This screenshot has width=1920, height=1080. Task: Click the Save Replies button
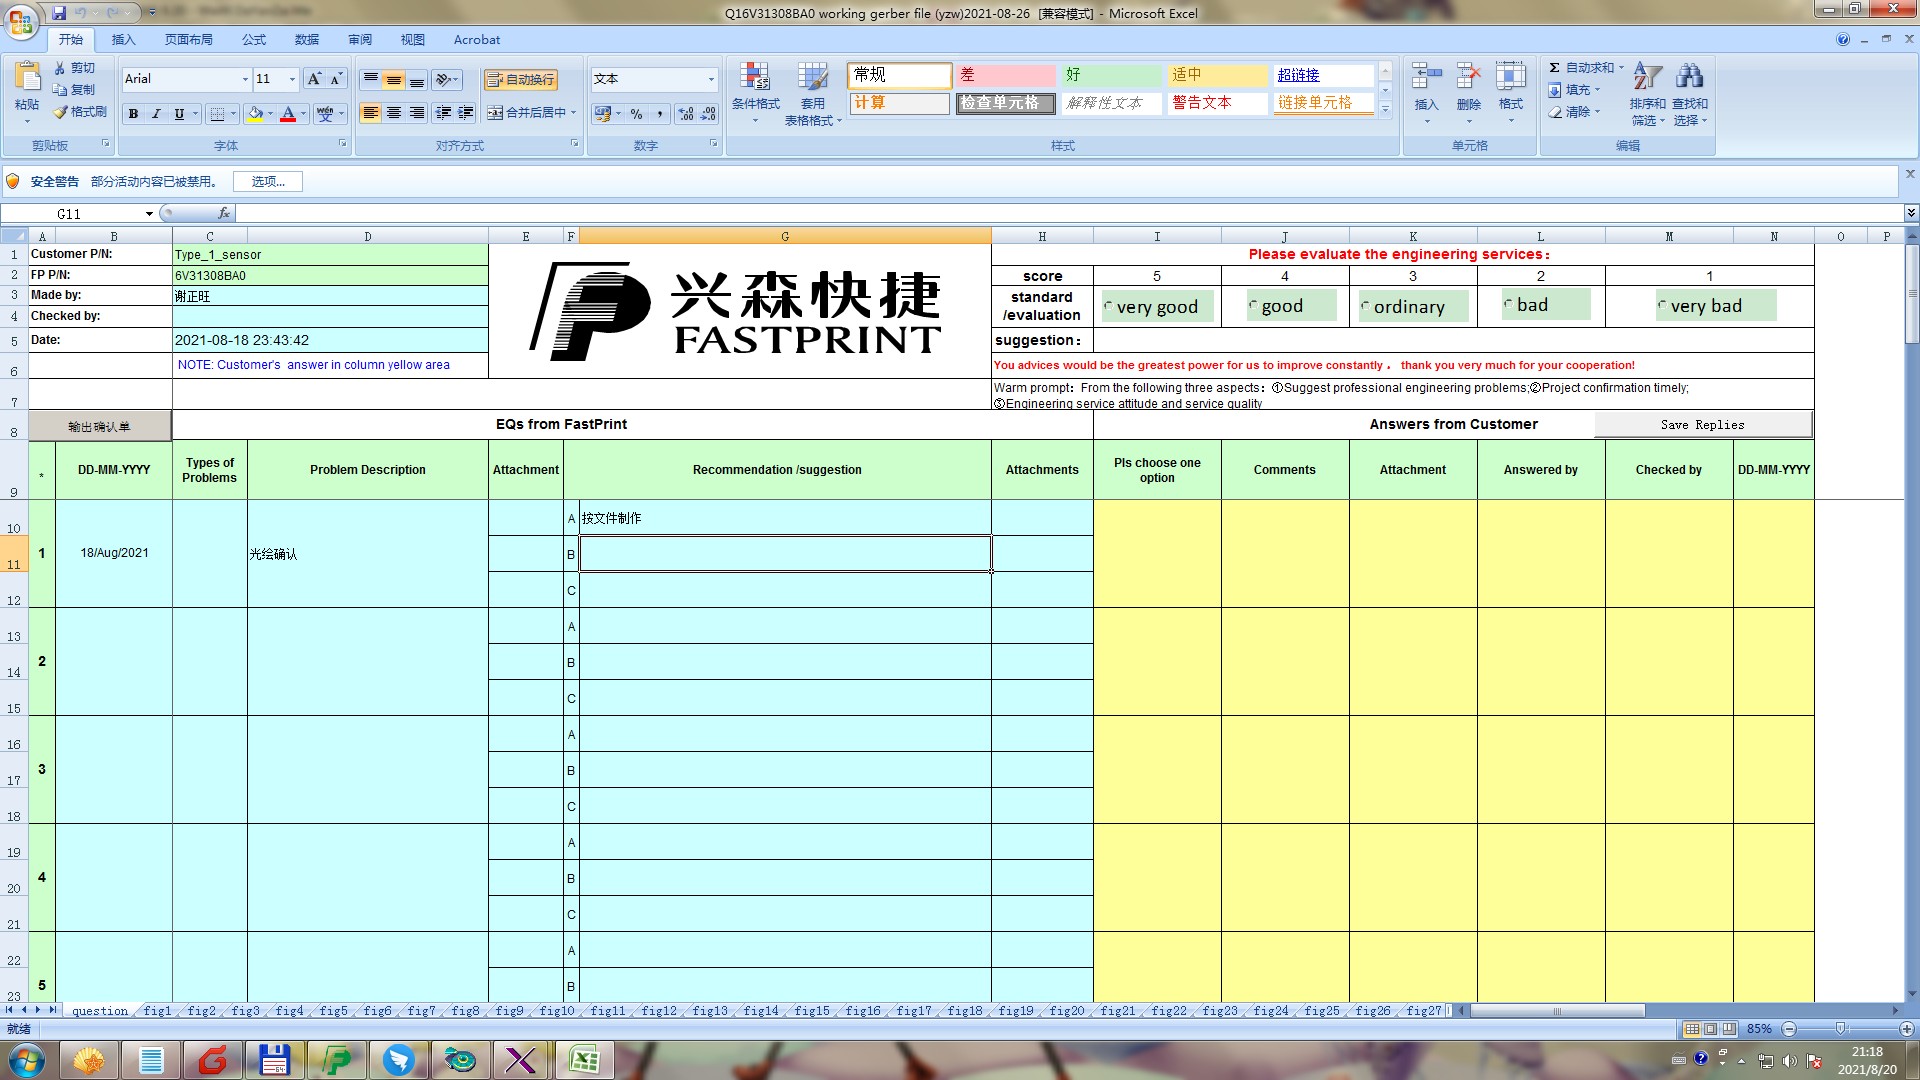tap(1702, 425)
